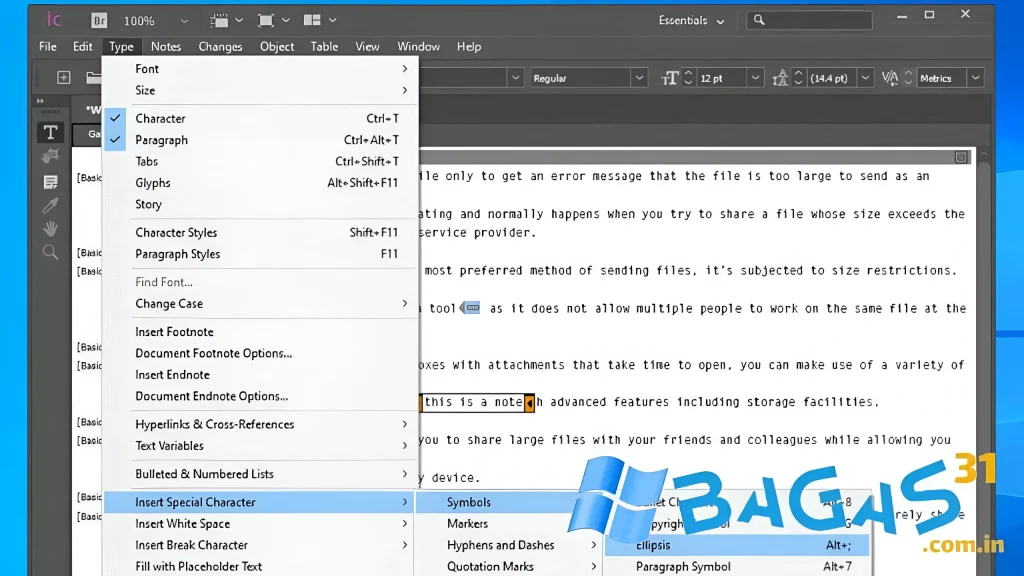Image resolution: width=1024 pixels, height=576 pixels.
Task: Choose Fill with Placeholder Text
Action: 260,567
